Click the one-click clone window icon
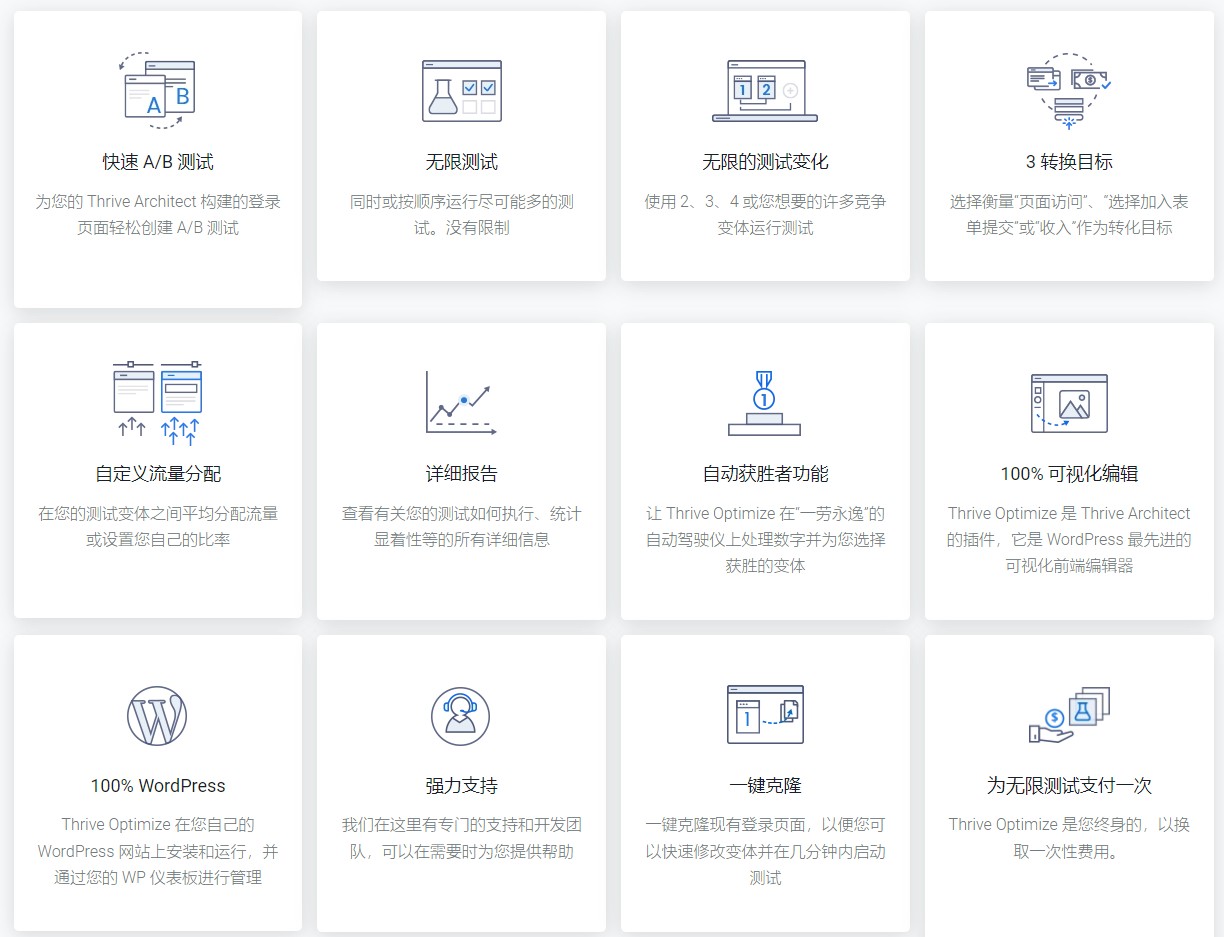 (x=765, y=715)
